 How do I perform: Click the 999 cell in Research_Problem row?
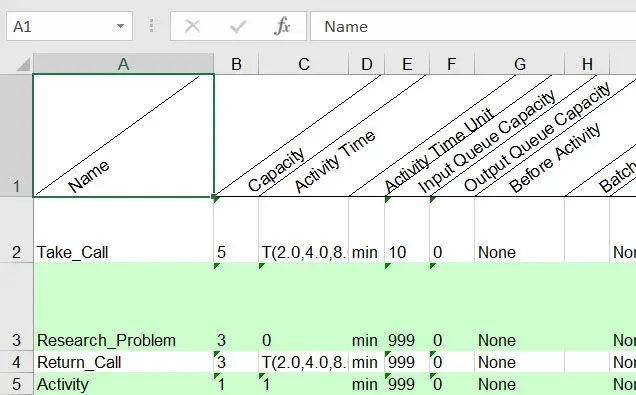407,307
